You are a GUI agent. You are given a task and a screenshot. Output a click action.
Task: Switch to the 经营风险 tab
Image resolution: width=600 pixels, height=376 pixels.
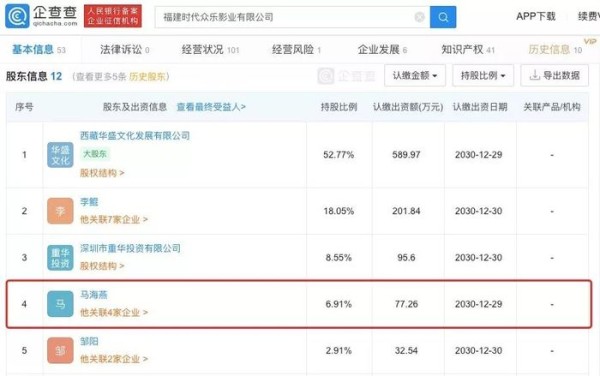click(296, 50)
